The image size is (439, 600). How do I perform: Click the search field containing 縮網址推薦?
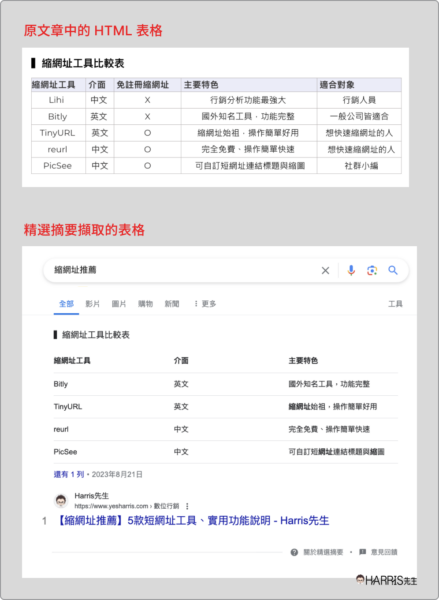(226, 270)
